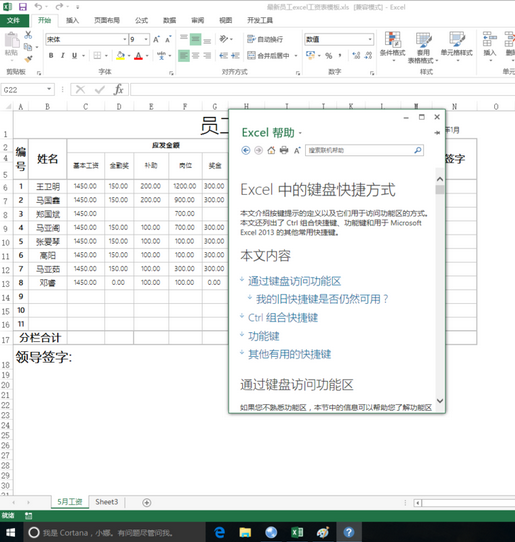Toggle Underline formatting
Image resolution: width=515 pixels, height=542 pixels.
pos(74,55)
